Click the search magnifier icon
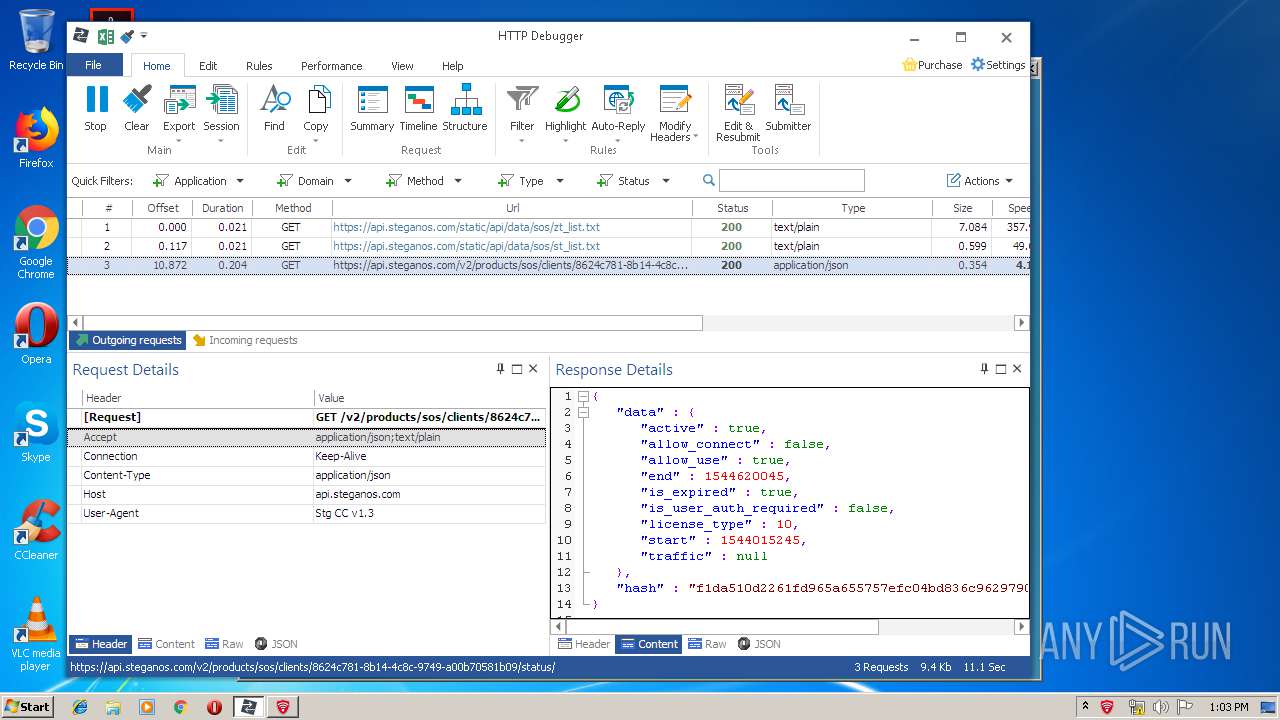 click(x=708, y=181)
